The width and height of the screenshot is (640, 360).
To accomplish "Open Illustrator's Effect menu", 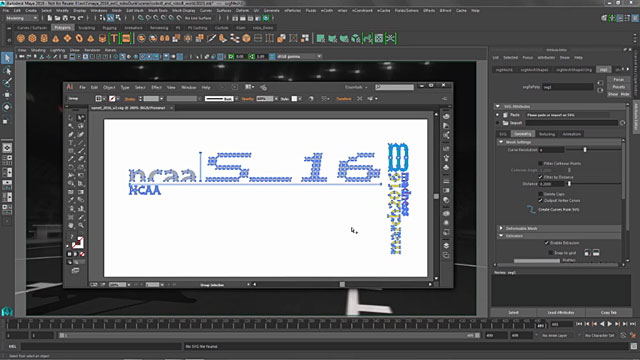I will (156, 87).
